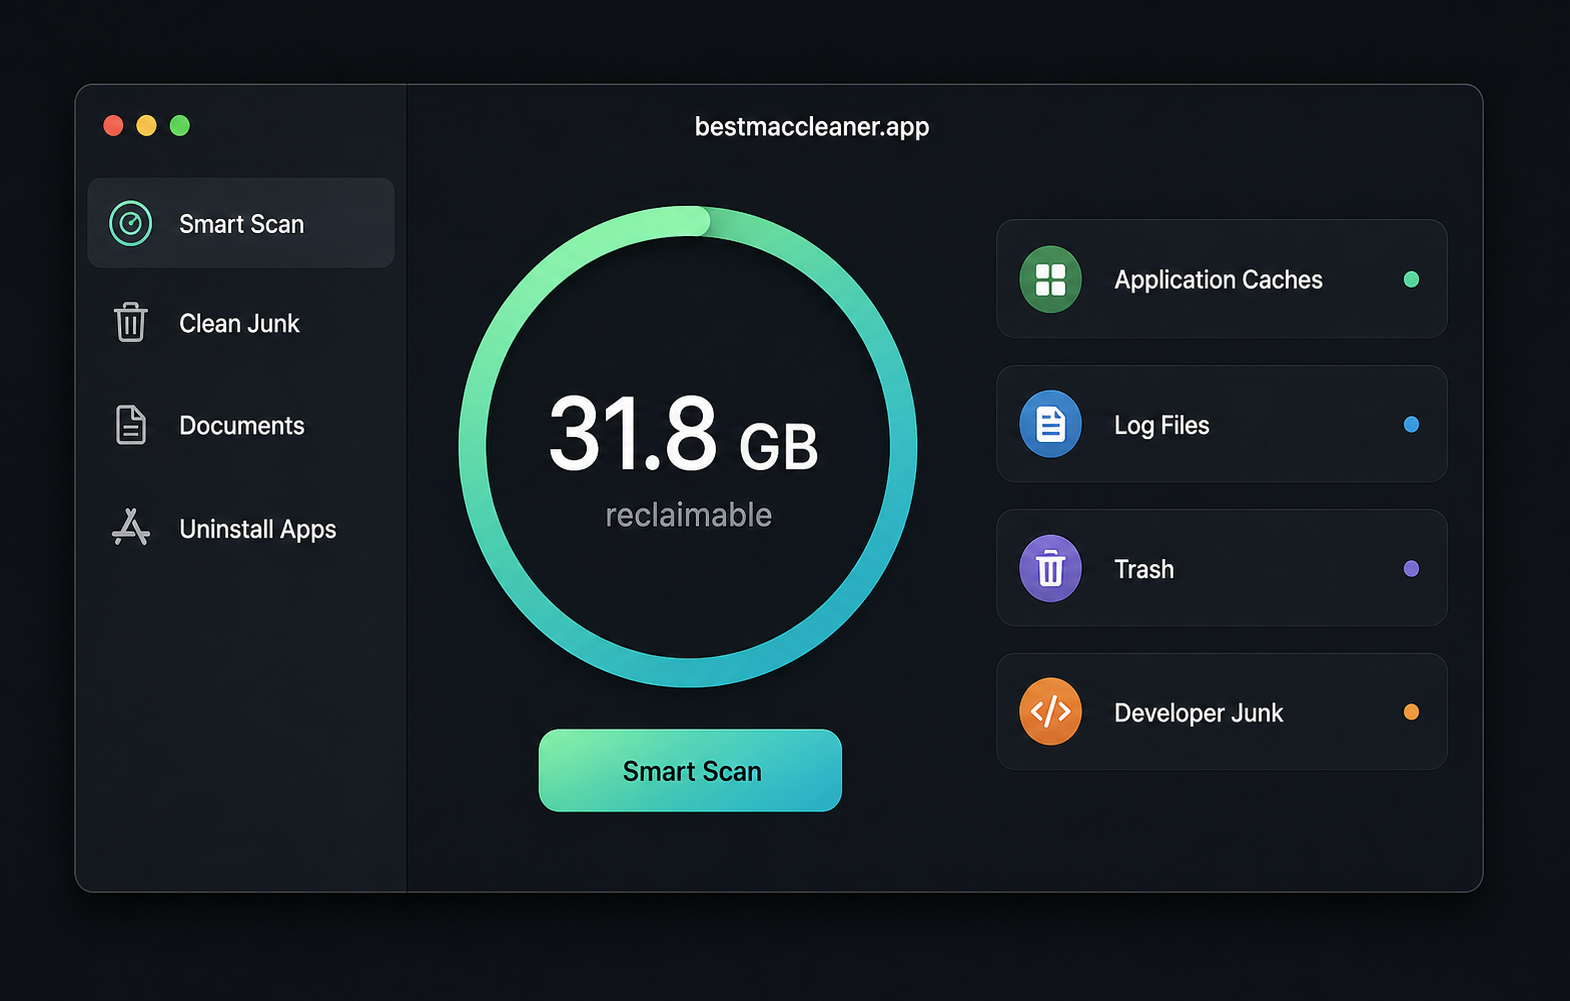Select the Application Caches label
This screenshot has height=1001, width=1570.
(x=1218, y=280)
